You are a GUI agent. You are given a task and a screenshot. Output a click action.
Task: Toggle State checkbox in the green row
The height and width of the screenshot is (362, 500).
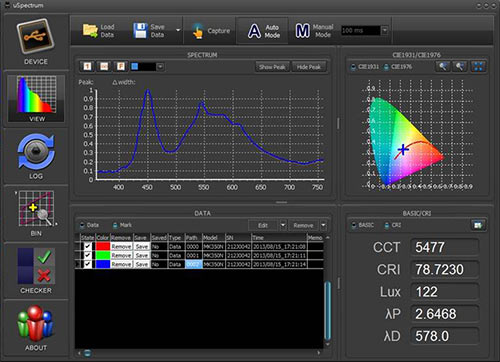pos(88,255)
